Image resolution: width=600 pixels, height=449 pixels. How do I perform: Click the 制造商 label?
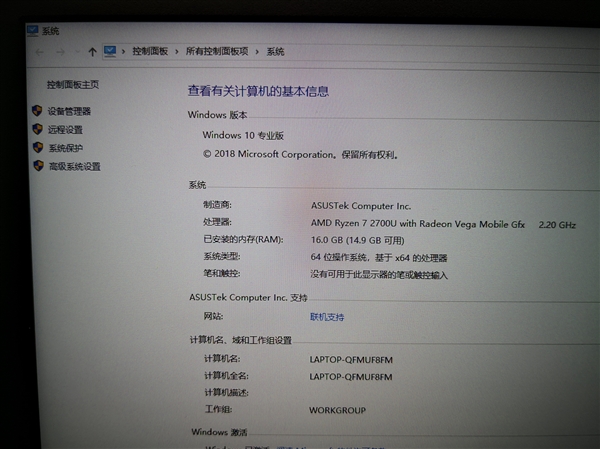(217, 205)
